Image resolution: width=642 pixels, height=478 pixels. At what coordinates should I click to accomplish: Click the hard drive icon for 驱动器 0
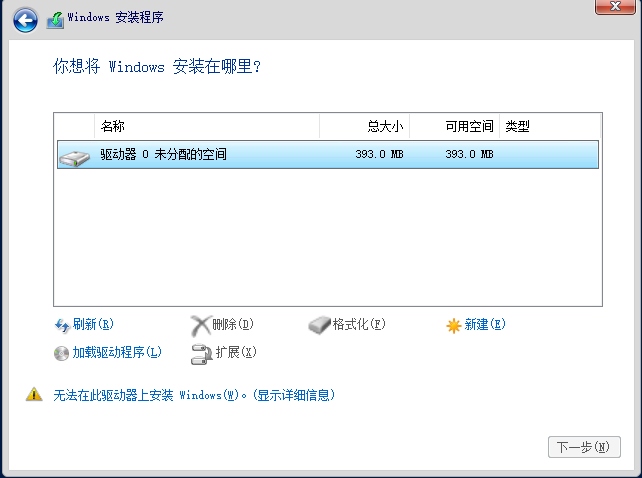74,158
